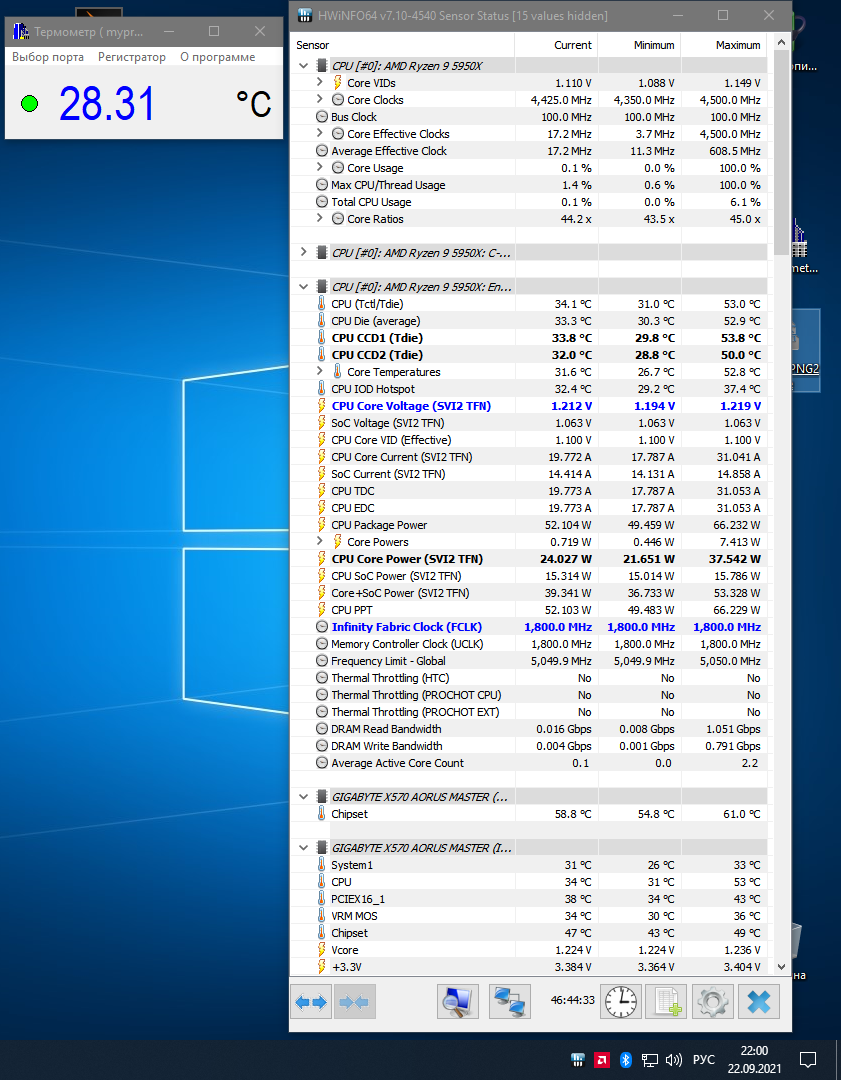This screenshot has height=1080, width=841.
Task: Select the Total CPU Usage row
Action: (529, 202)
